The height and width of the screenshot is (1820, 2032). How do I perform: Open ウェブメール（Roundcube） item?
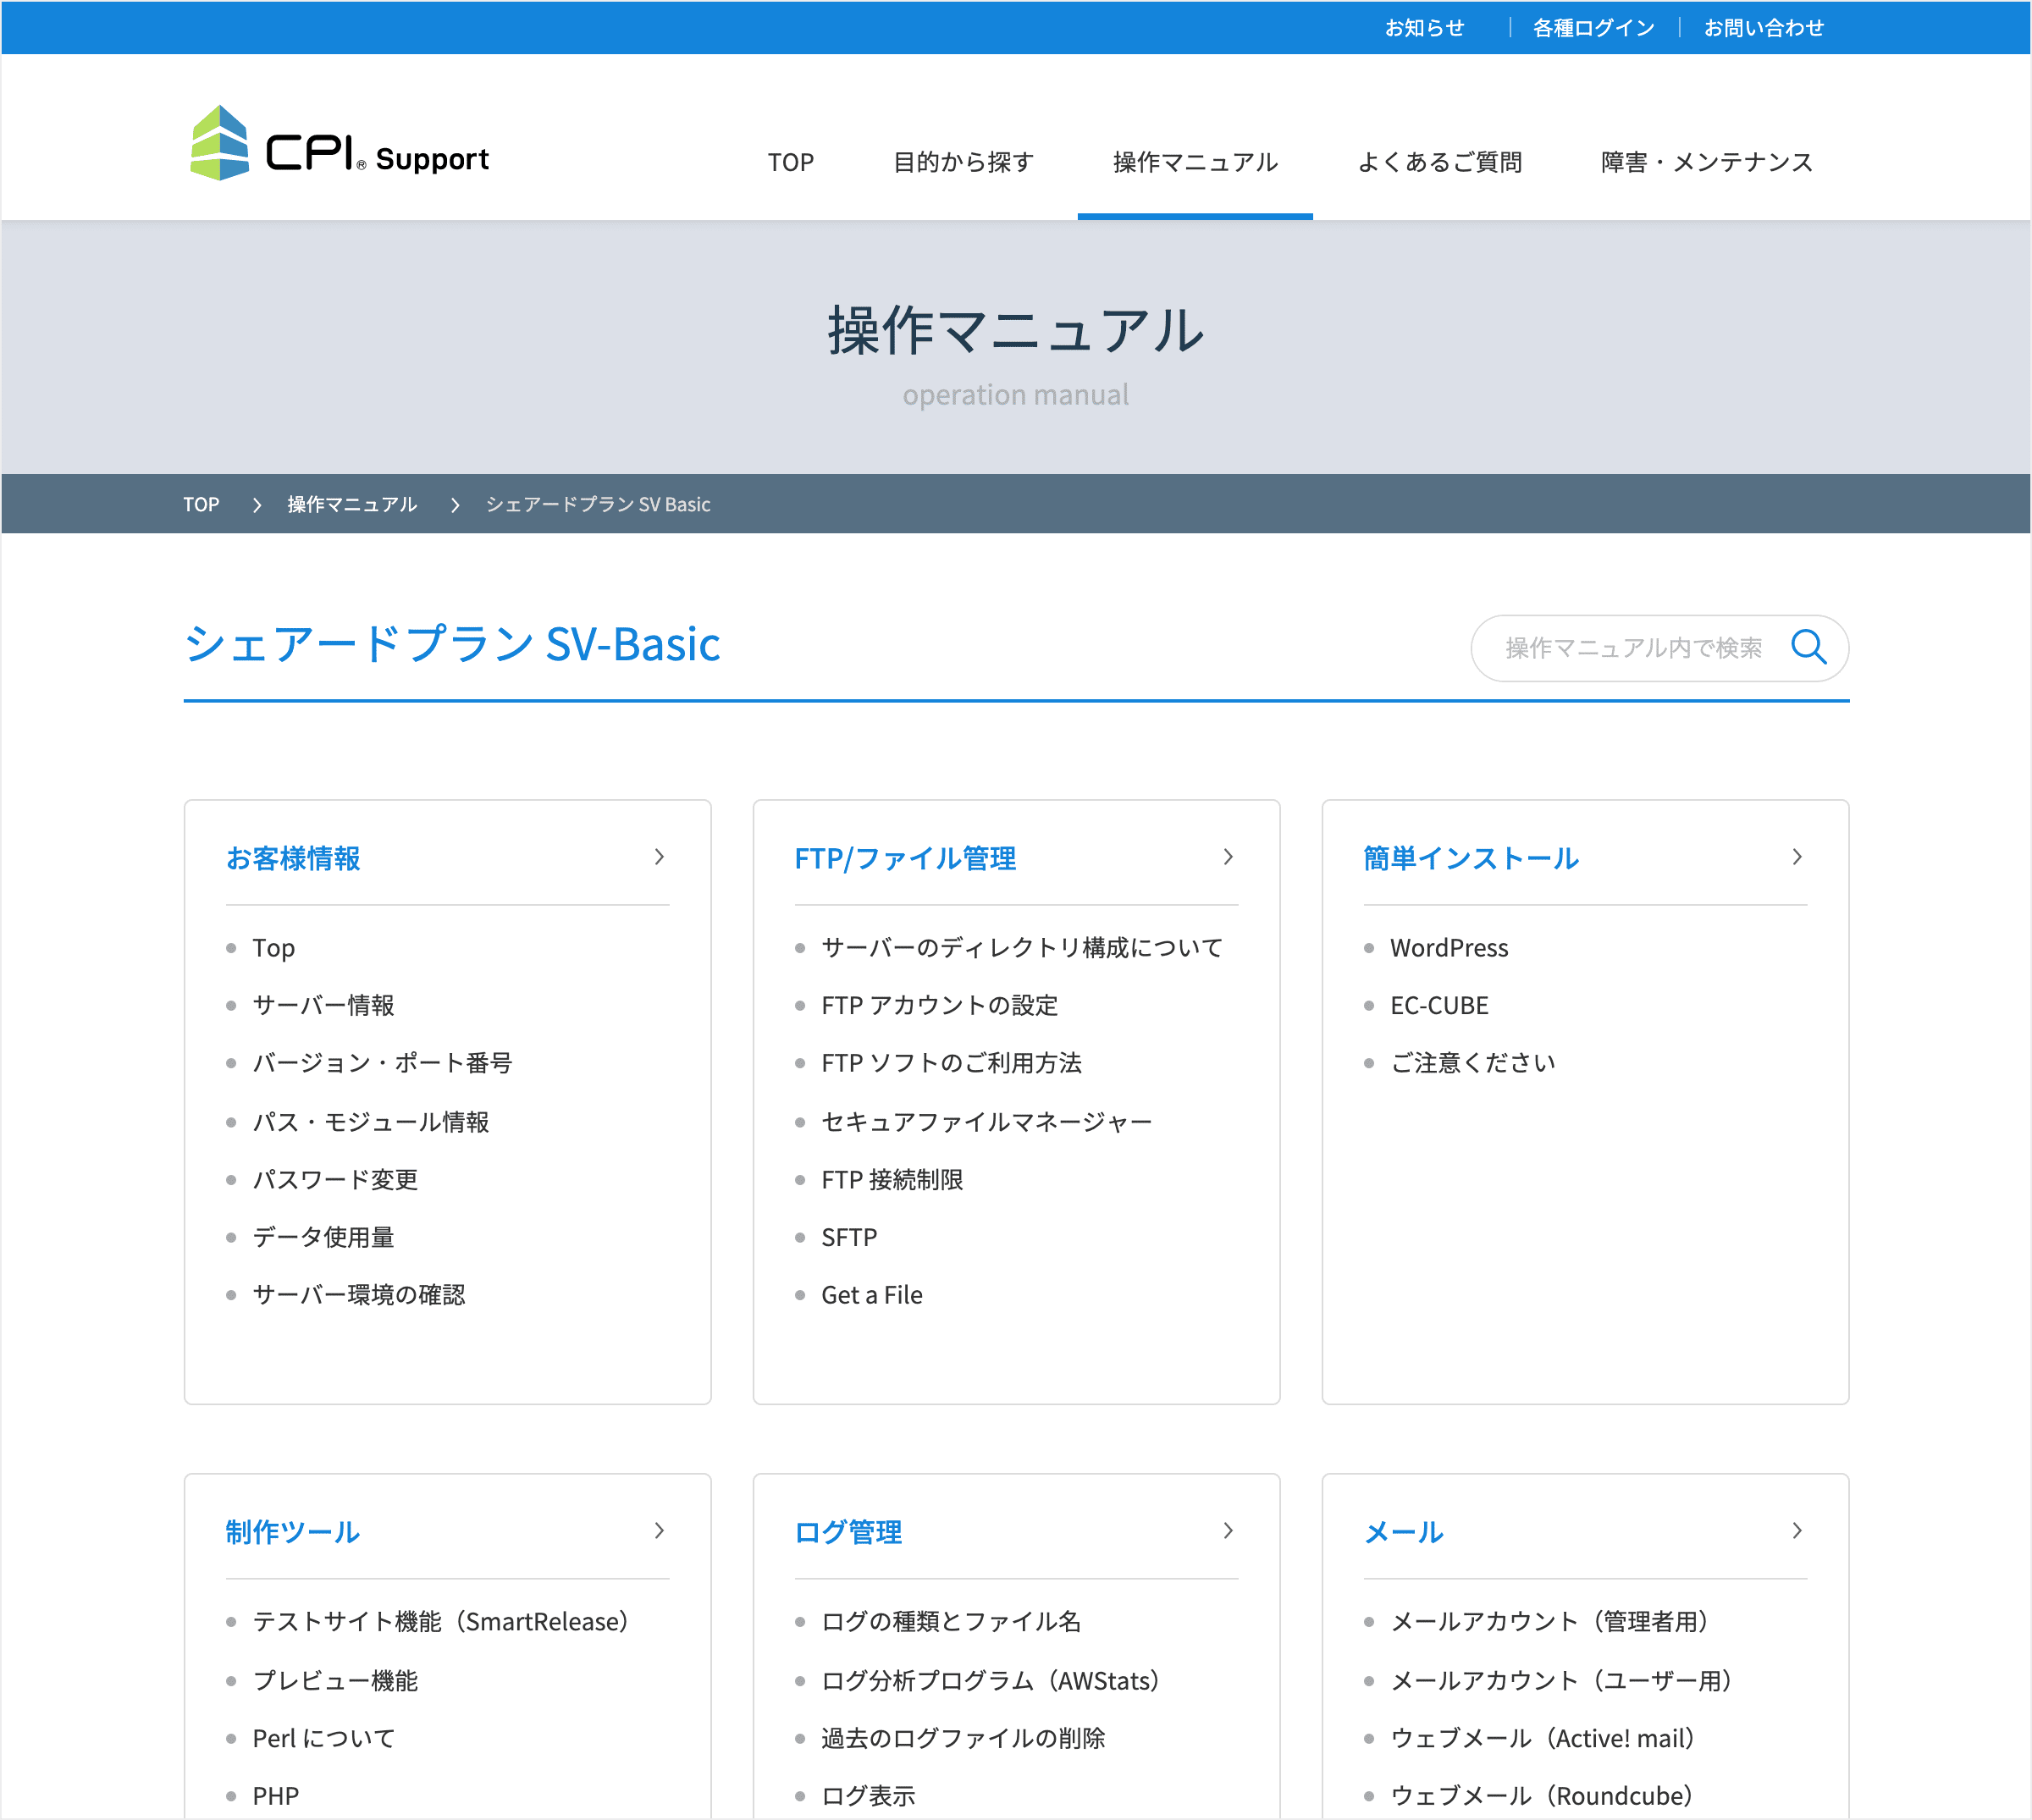click(x=1541, y=1796)
